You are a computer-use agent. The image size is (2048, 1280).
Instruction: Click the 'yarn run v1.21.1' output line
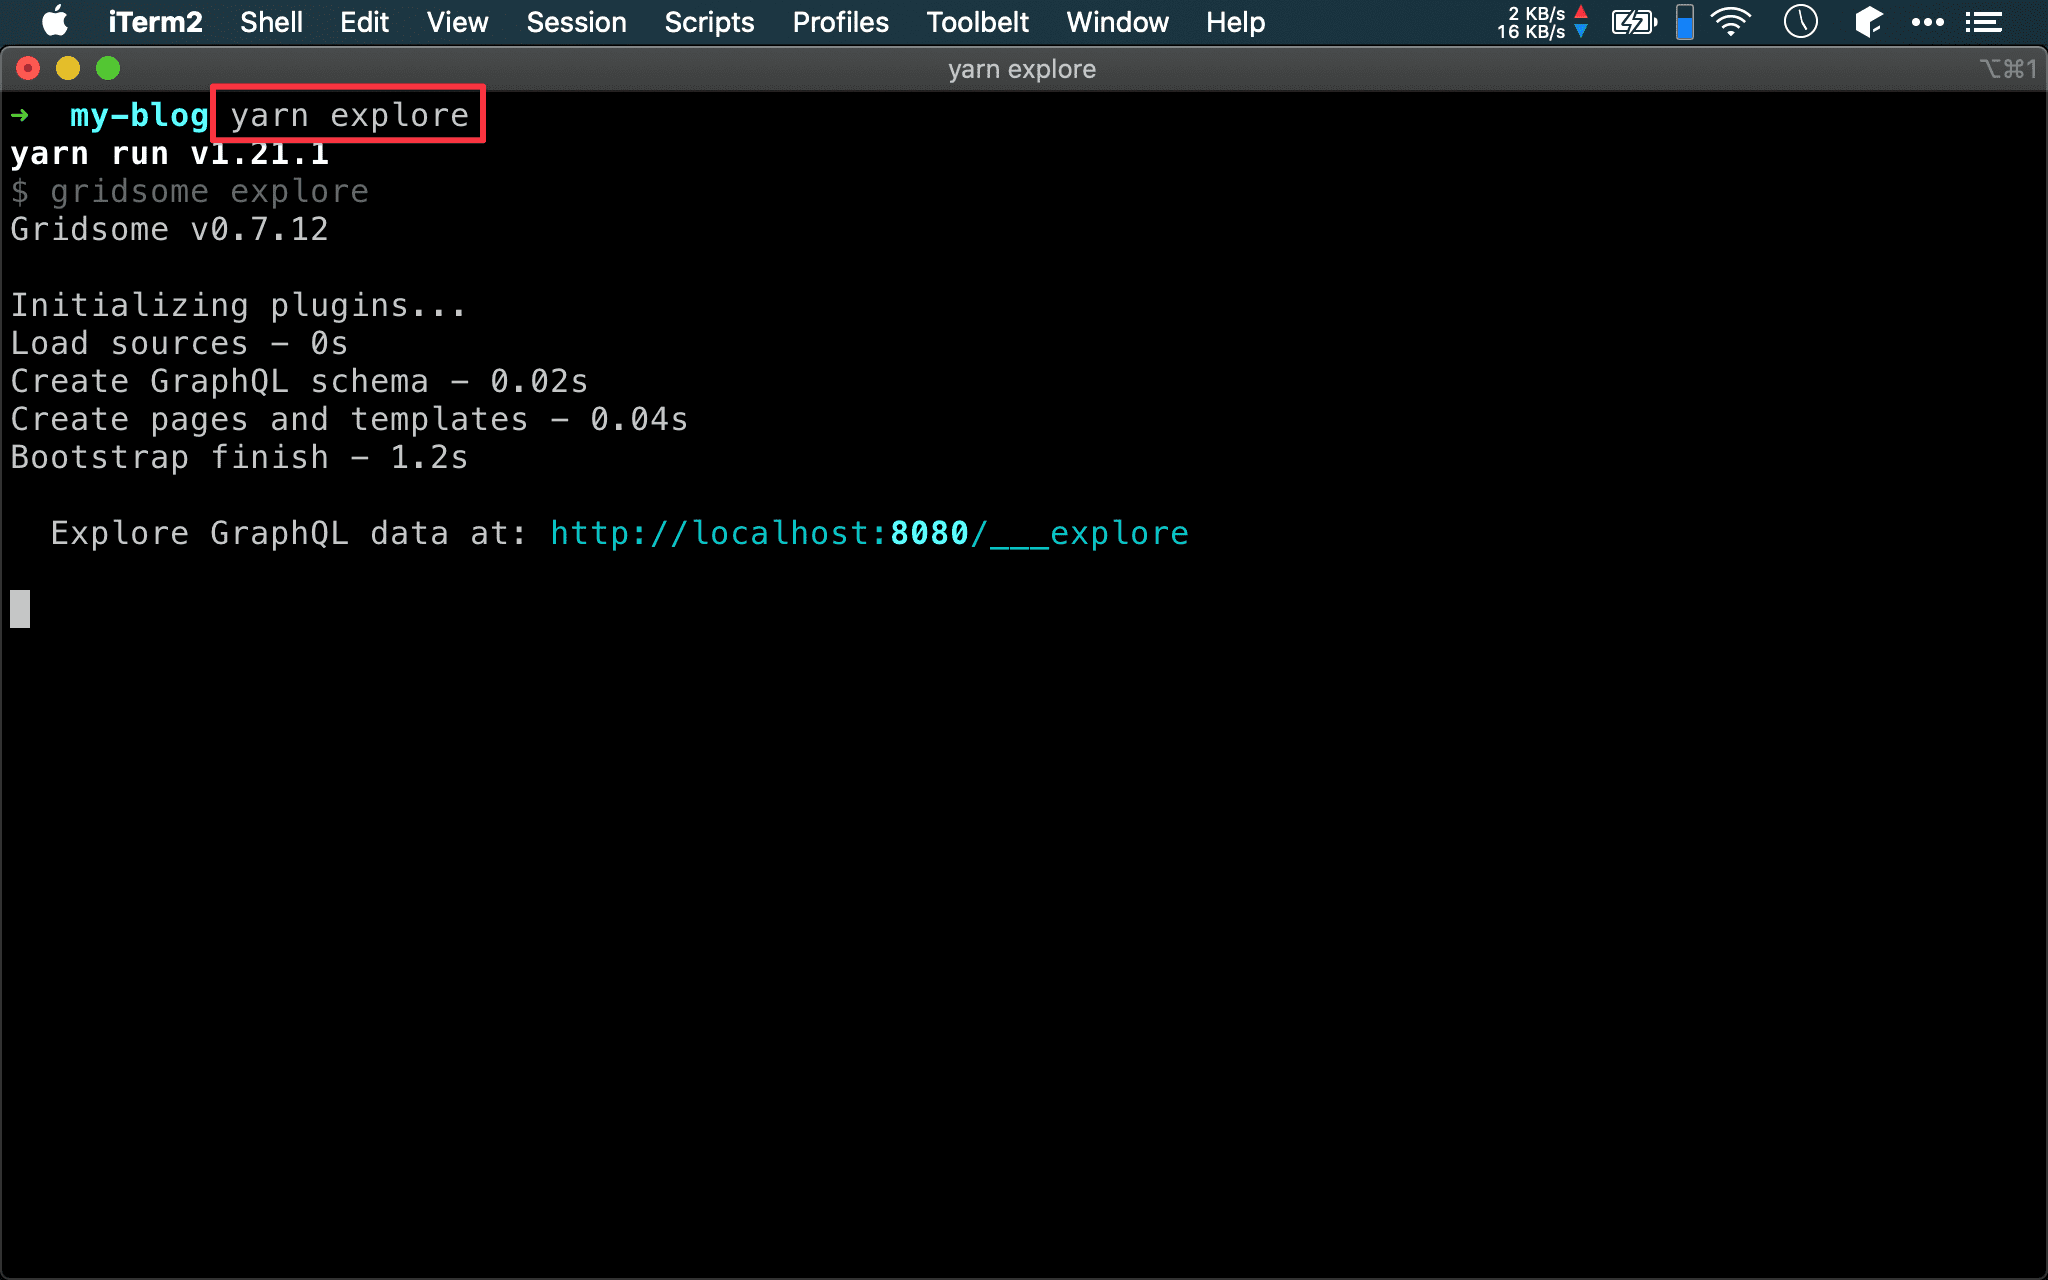coord(169,154)
